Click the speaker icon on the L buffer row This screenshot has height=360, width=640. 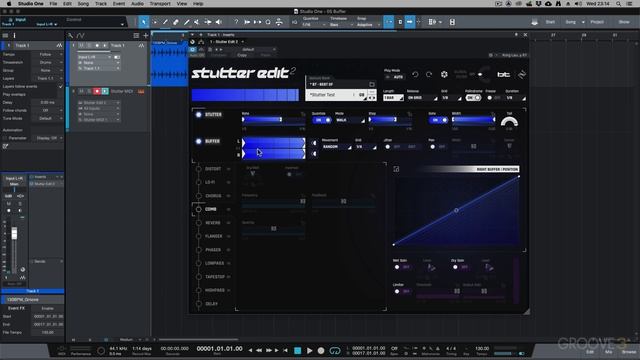point(314,143)
